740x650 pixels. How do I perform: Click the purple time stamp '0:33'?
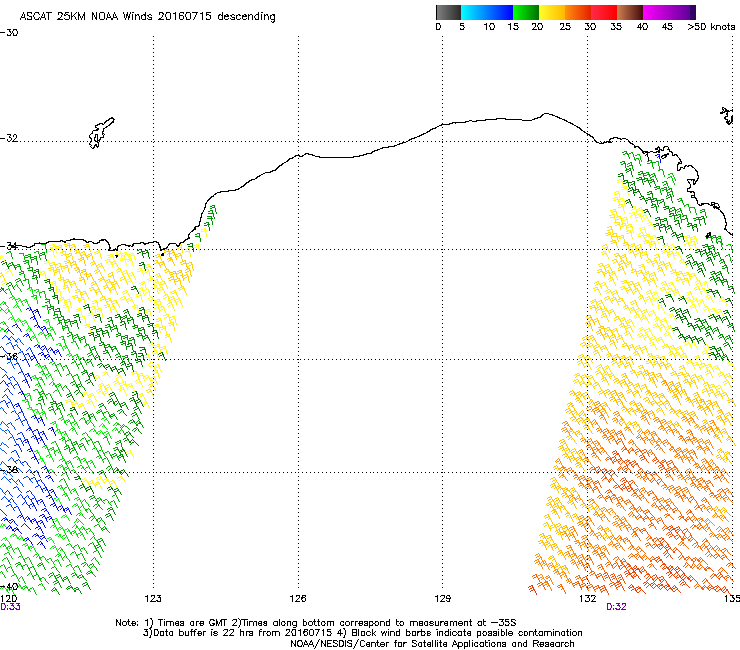10,607
